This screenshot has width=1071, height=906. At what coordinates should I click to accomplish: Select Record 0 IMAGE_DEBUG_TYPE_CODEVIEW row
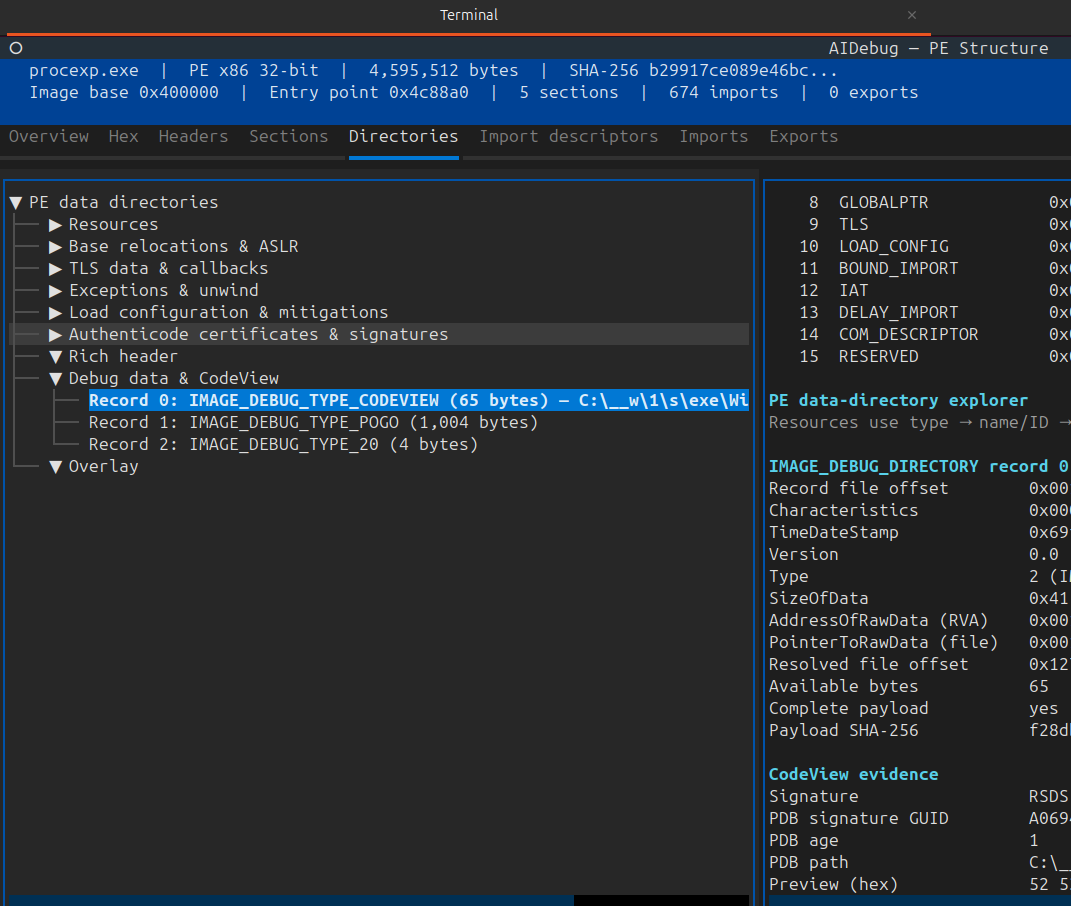tap(419, 400)
